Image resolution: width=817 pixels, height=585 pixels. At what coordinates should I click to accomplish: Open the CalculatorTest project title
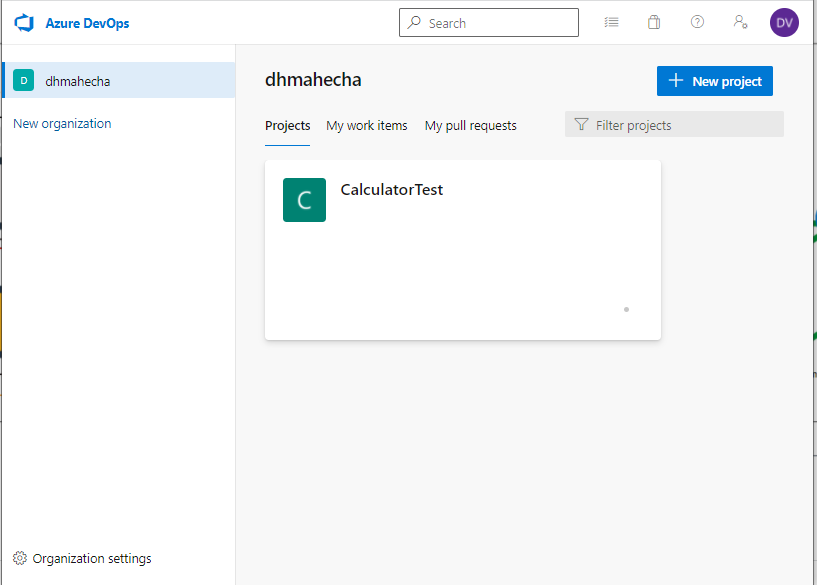point(392,190)
